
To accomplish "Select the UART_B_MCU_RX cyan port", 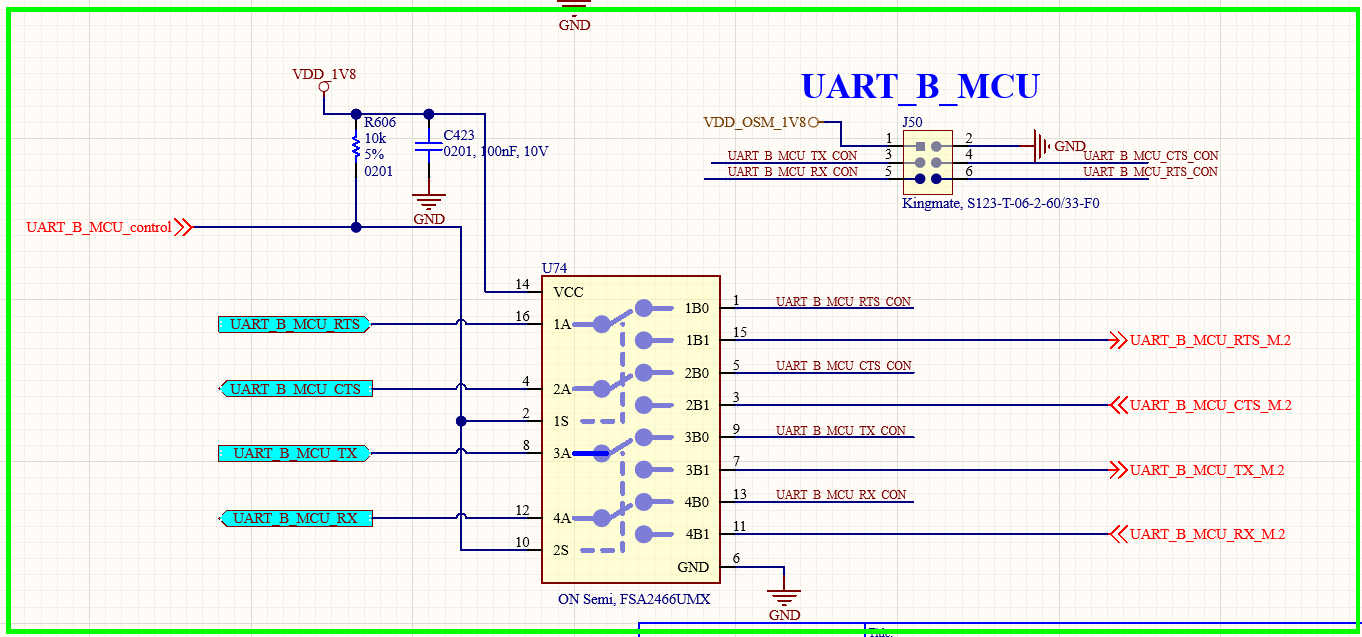I will [x=295, y=518].
